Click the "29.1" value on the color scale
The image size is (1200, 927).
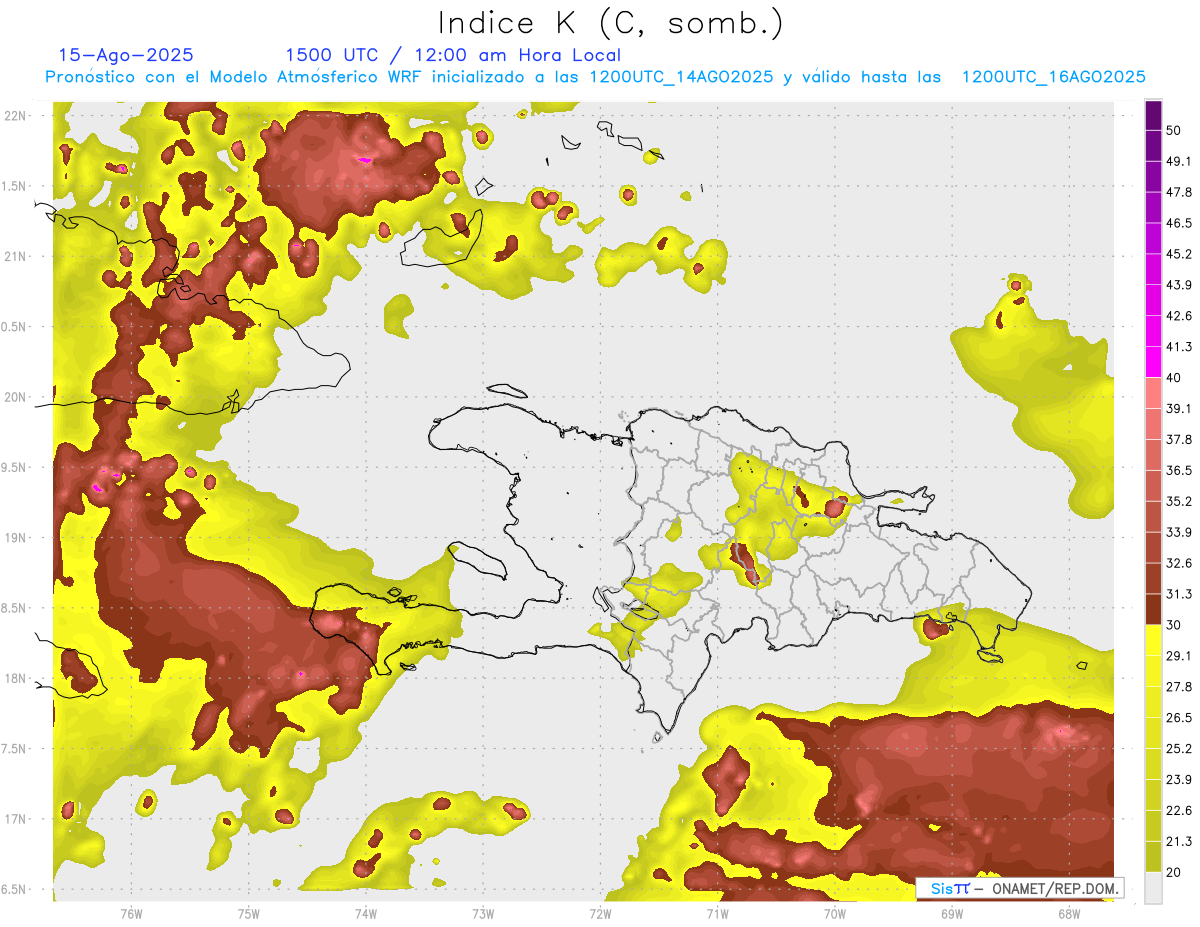1179,656
